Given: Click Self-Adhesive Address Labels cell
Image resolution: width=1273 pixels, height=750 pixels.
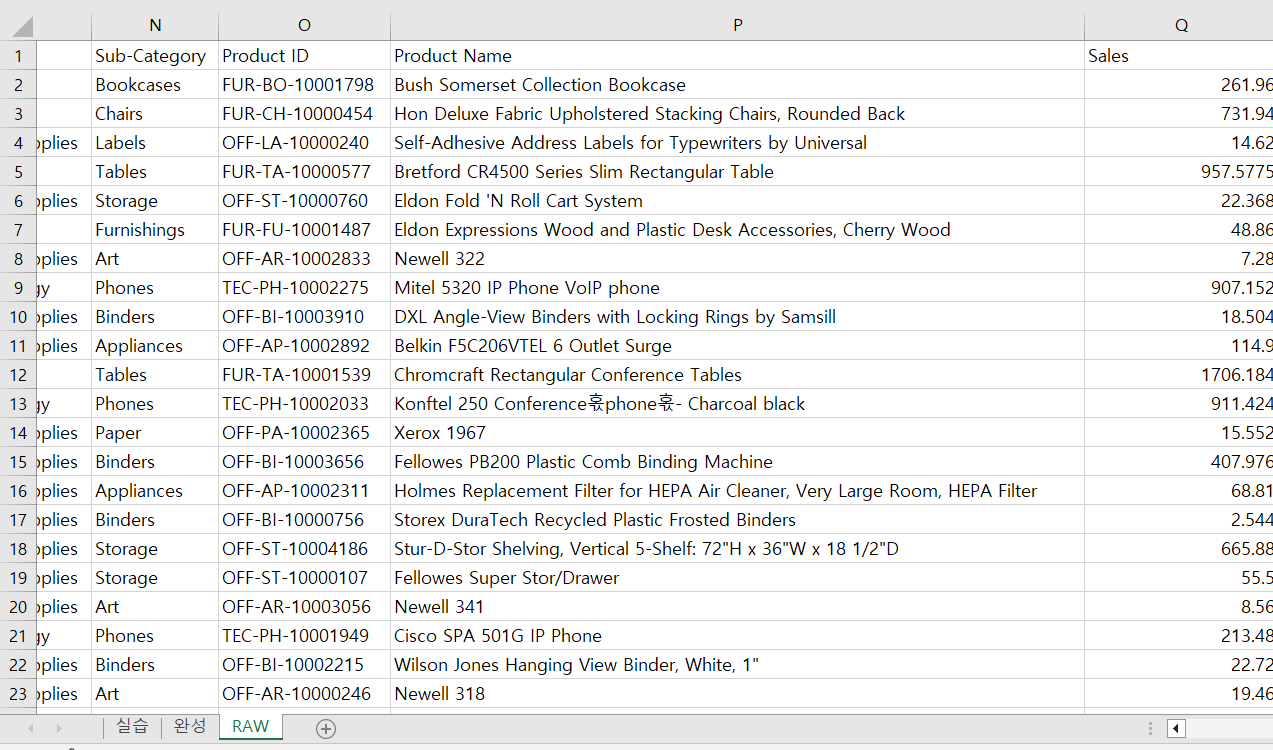Looking at the screenshot, I should click(x=738, y=143).
